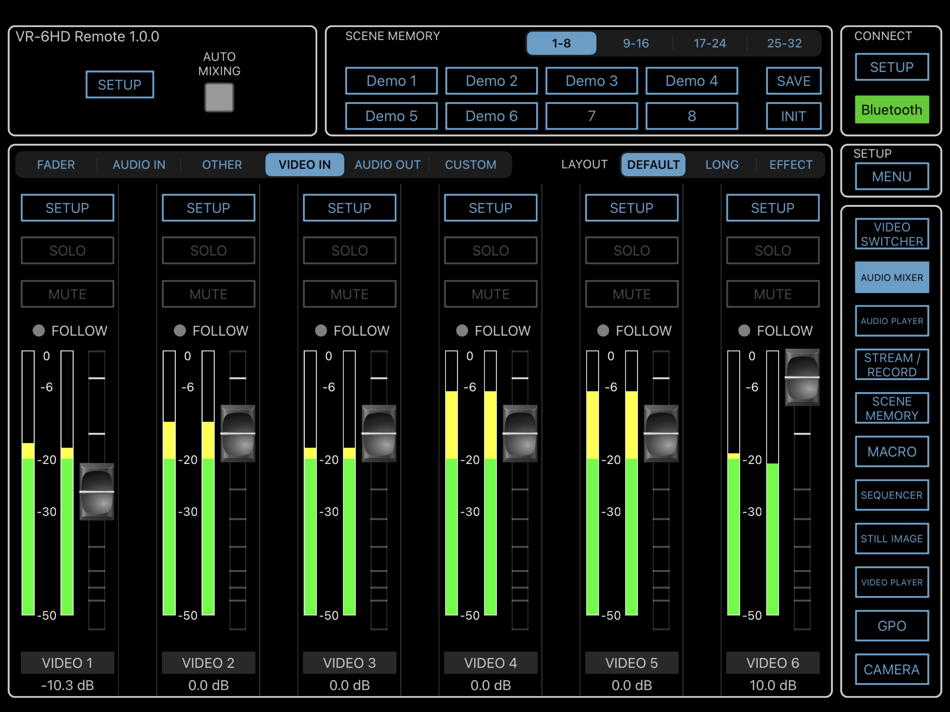
Task: Click the VIDEO 6 fader knob
Action: coord(802,377)
